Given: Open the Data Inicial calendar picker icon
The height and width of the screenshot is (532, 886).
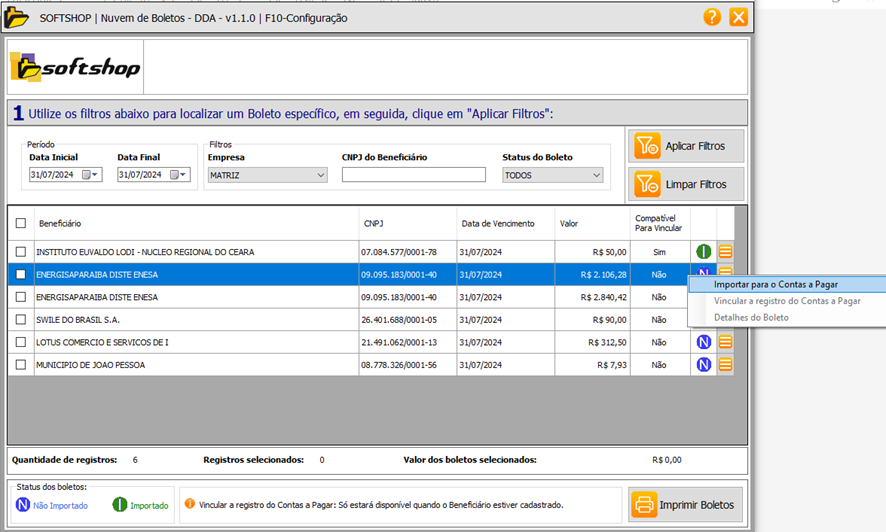Looking at the screenshot, I should [x=88, y=175].
